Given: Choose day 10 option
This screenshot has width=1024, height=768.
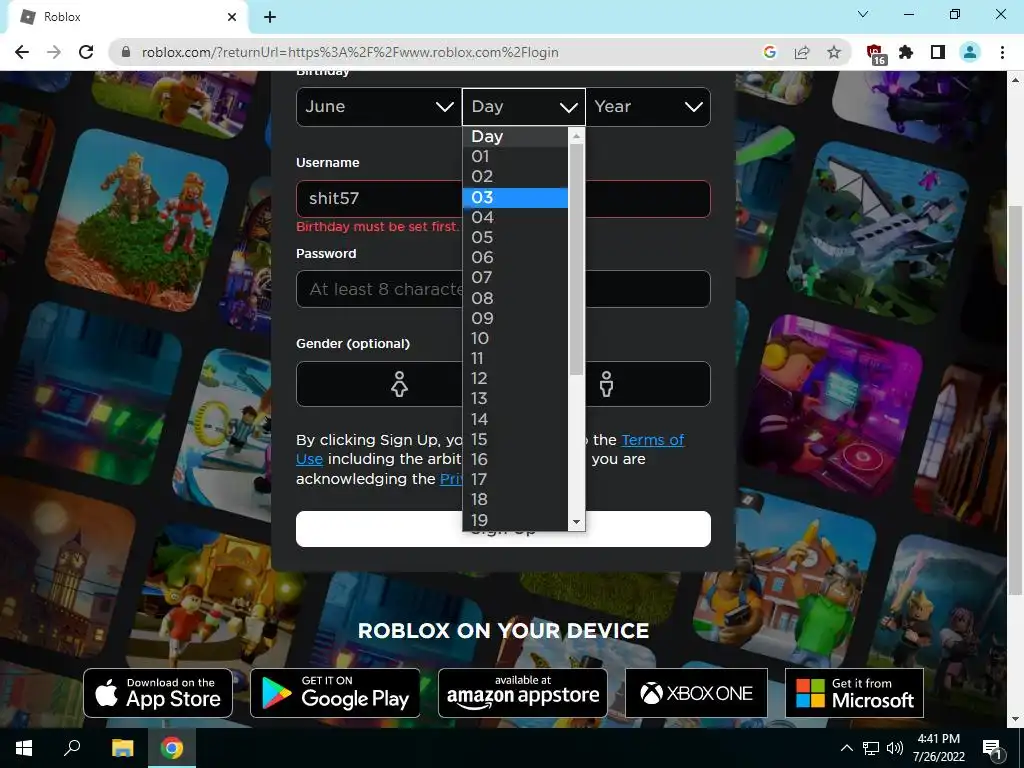Looking at the screenshot, I should pyautogui.click(x=515, y=338).
